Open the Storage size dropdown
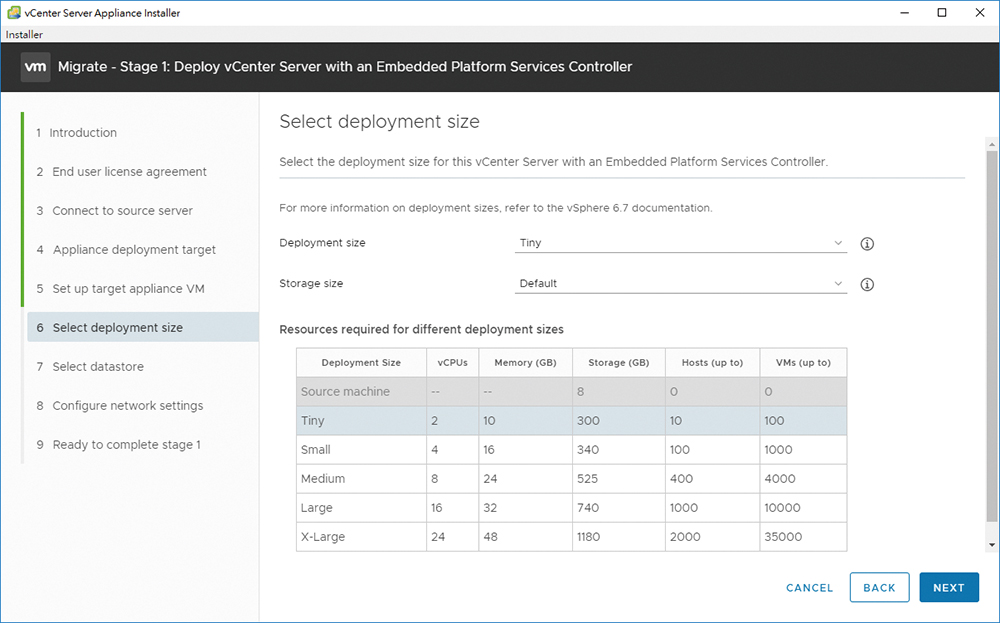This screenshot has height=623, width=1000. coord(680,284)
